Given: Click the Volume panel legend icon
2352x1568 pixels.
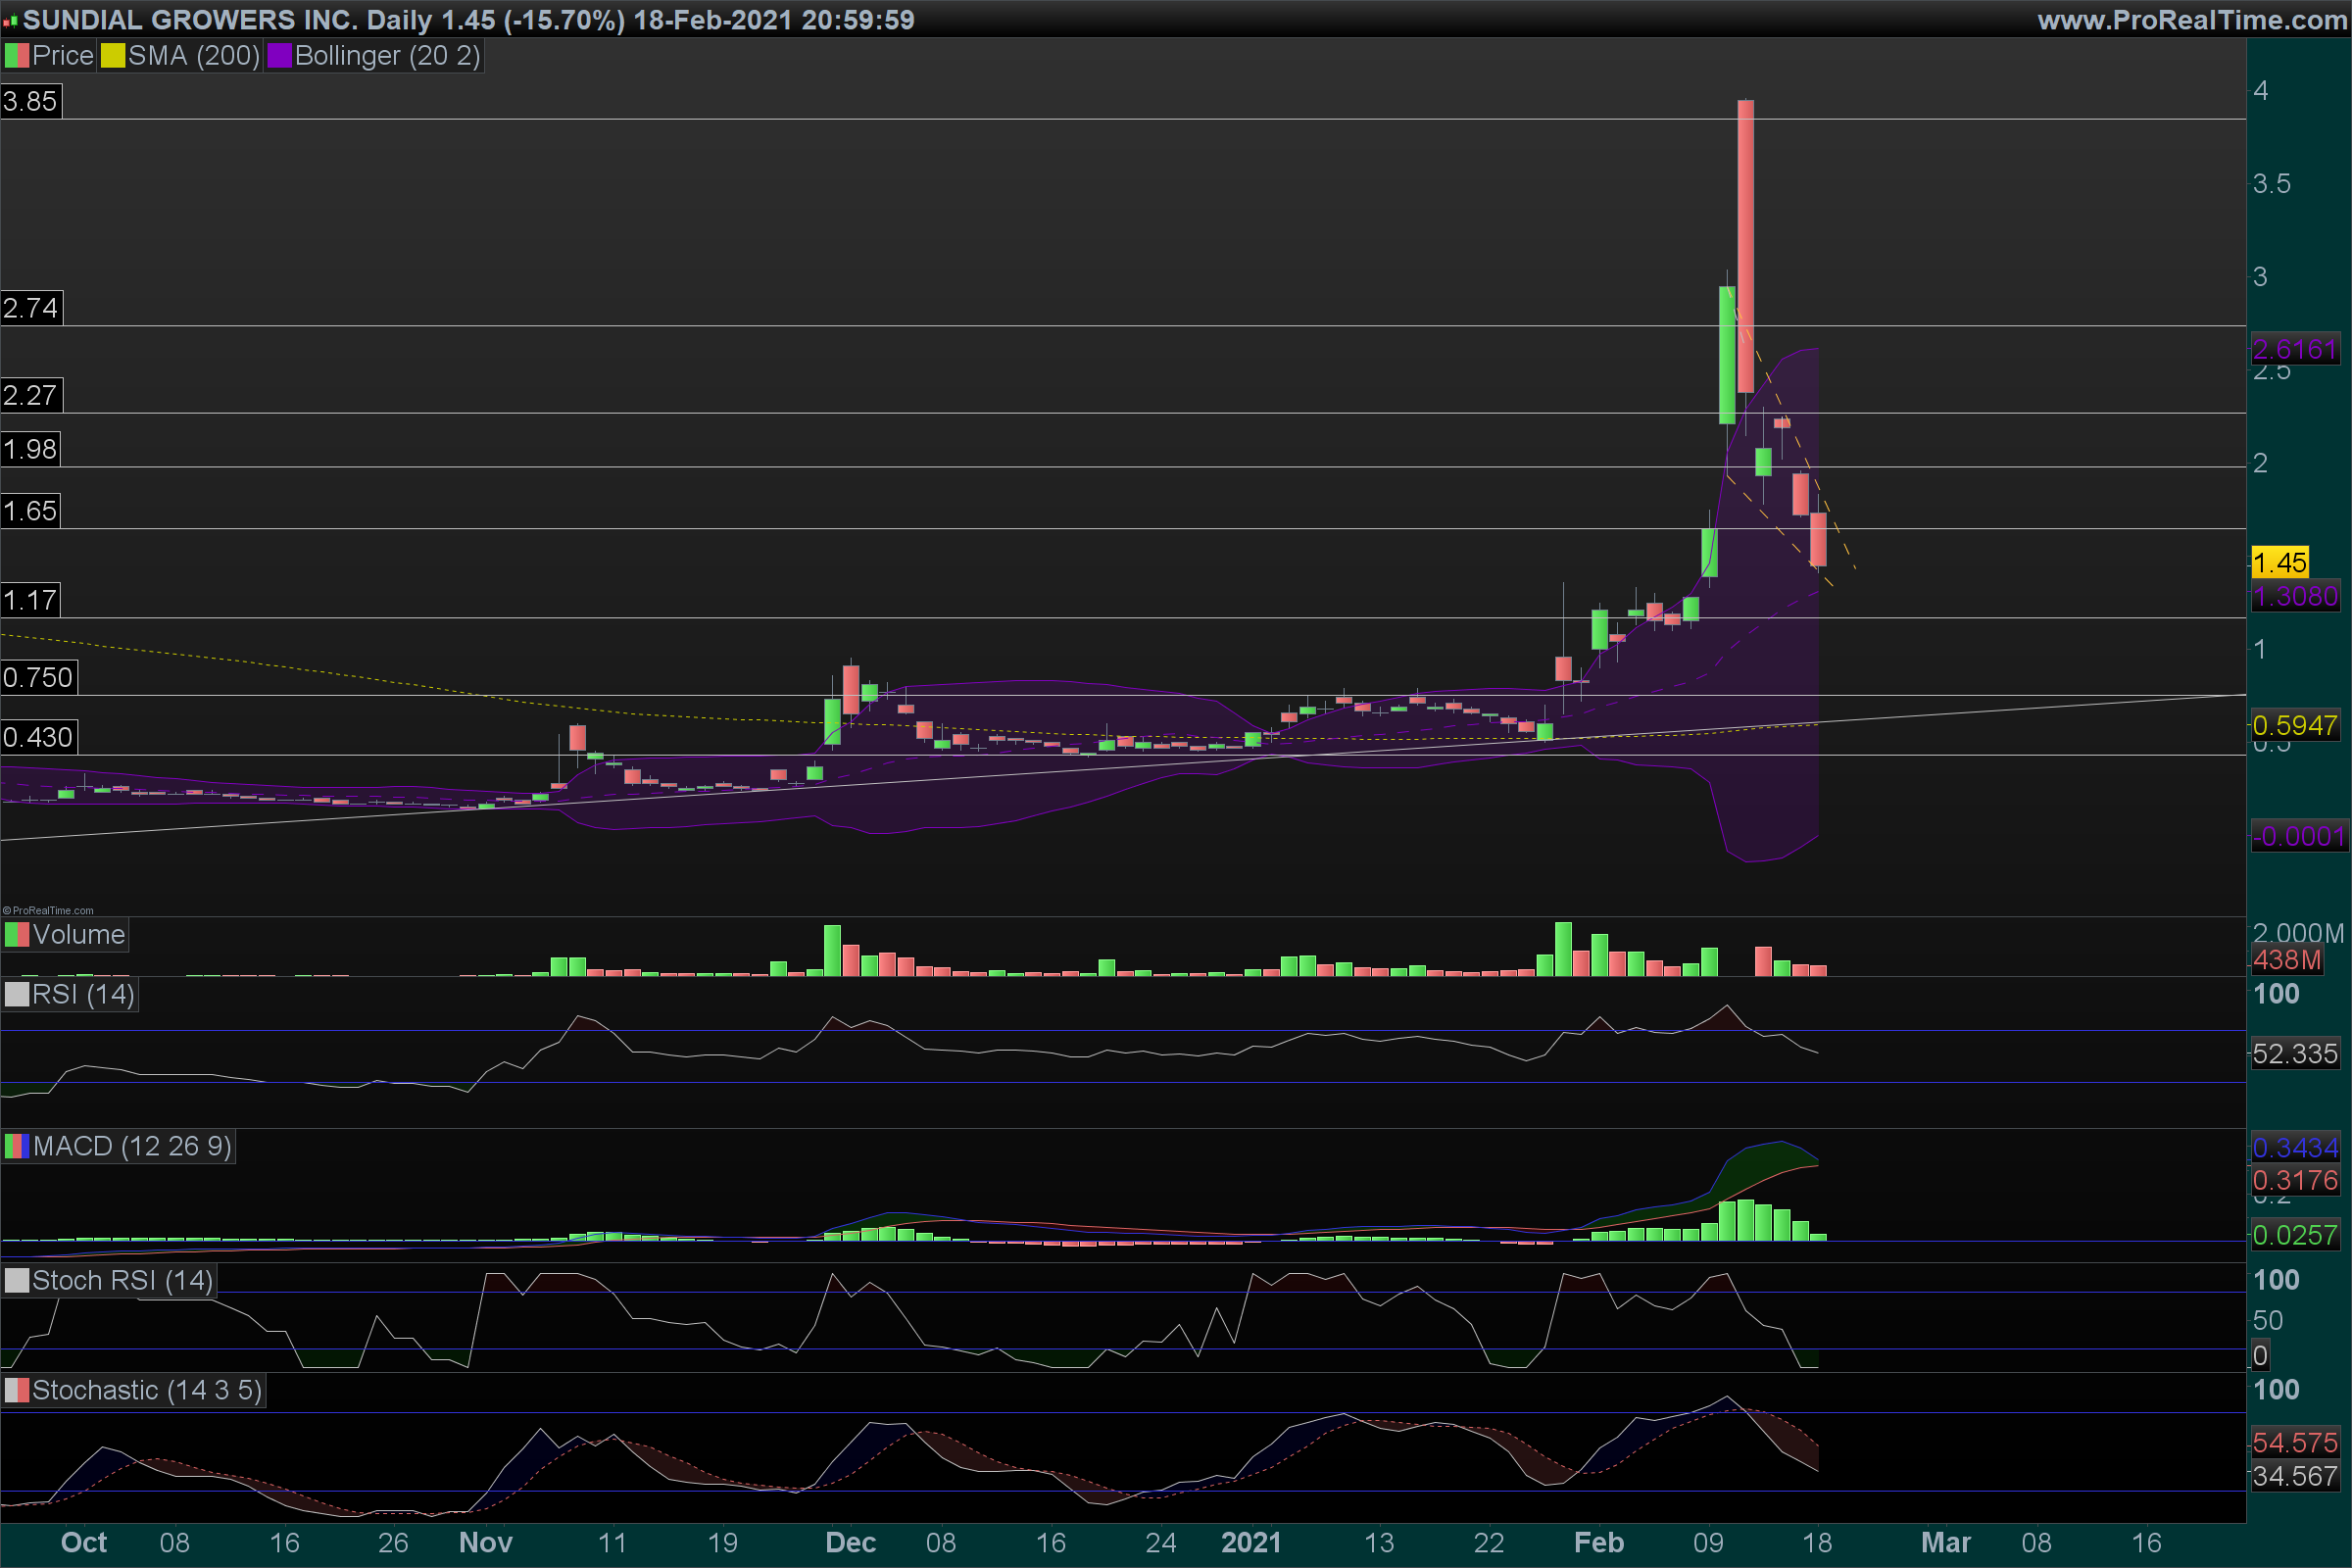Looking at the screenshot, I should coord(17,935).
